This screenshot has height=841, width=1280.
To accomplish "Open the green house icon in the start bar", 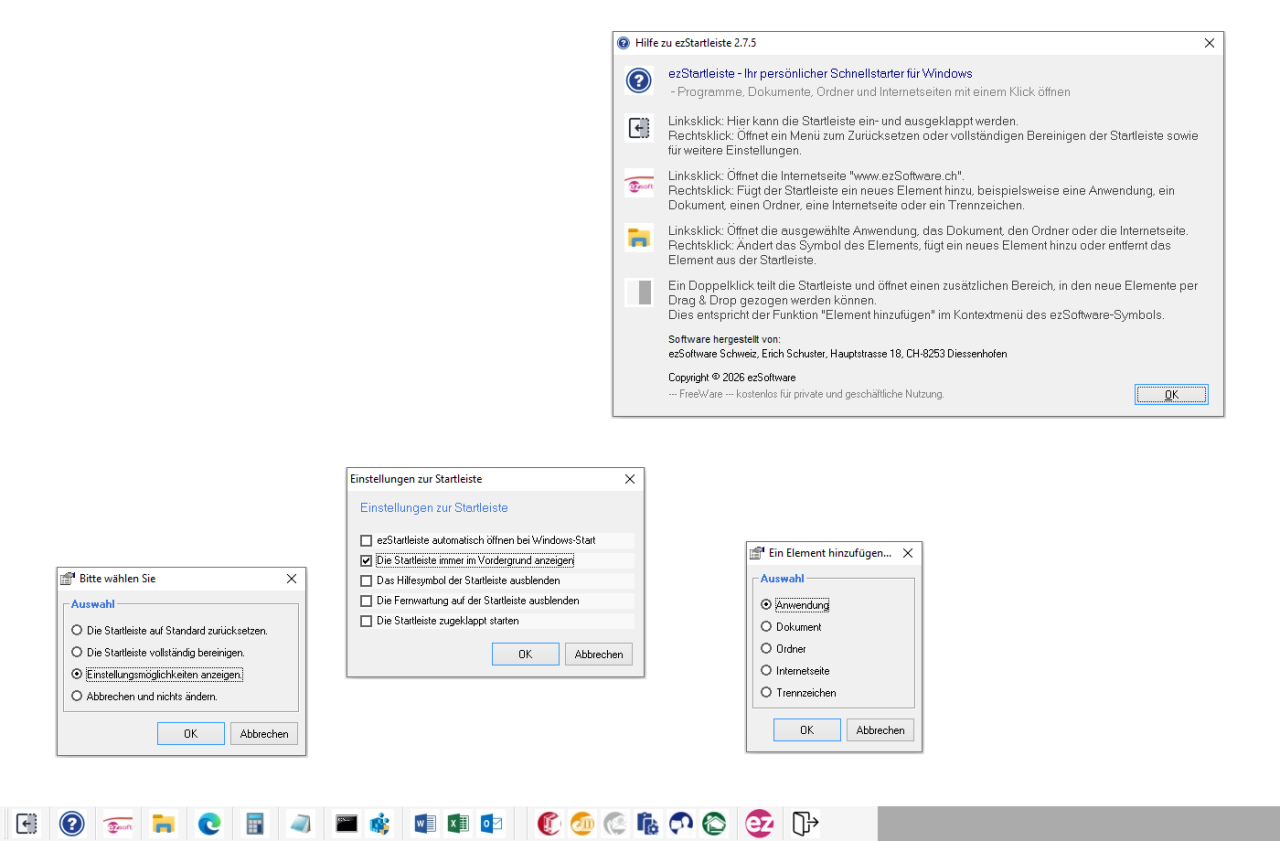I will [x=714, y=824].
